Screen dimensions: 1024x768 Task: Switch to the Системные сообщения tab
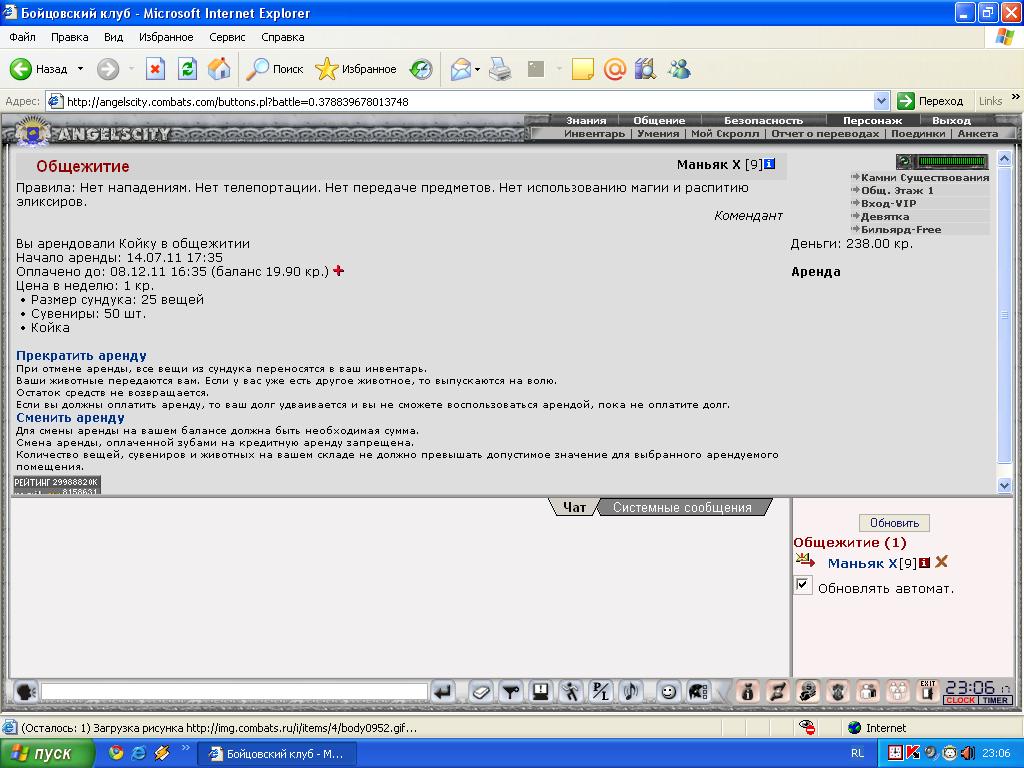(x=682, y=507)
